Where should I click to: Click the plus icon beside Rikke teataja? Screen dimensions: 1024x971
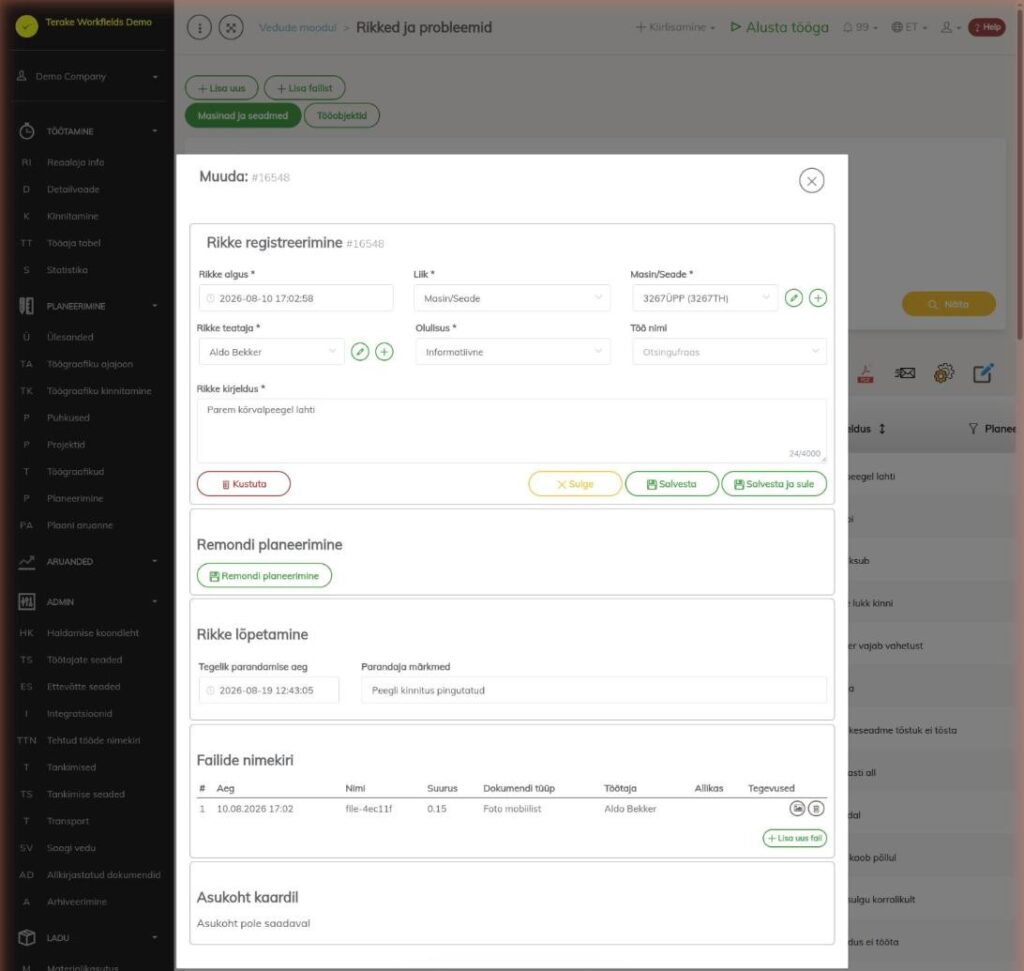[x=384, y=352]
